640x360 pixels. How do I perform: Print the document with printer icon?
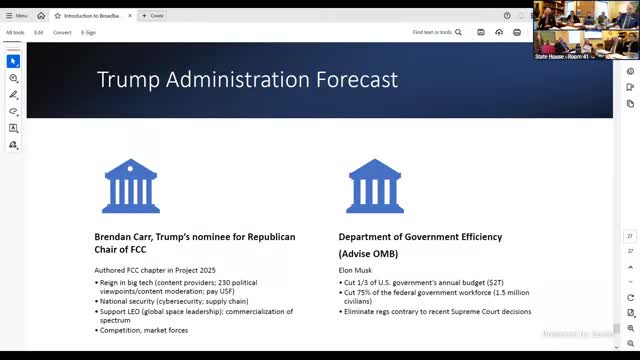tap(517, 32)
